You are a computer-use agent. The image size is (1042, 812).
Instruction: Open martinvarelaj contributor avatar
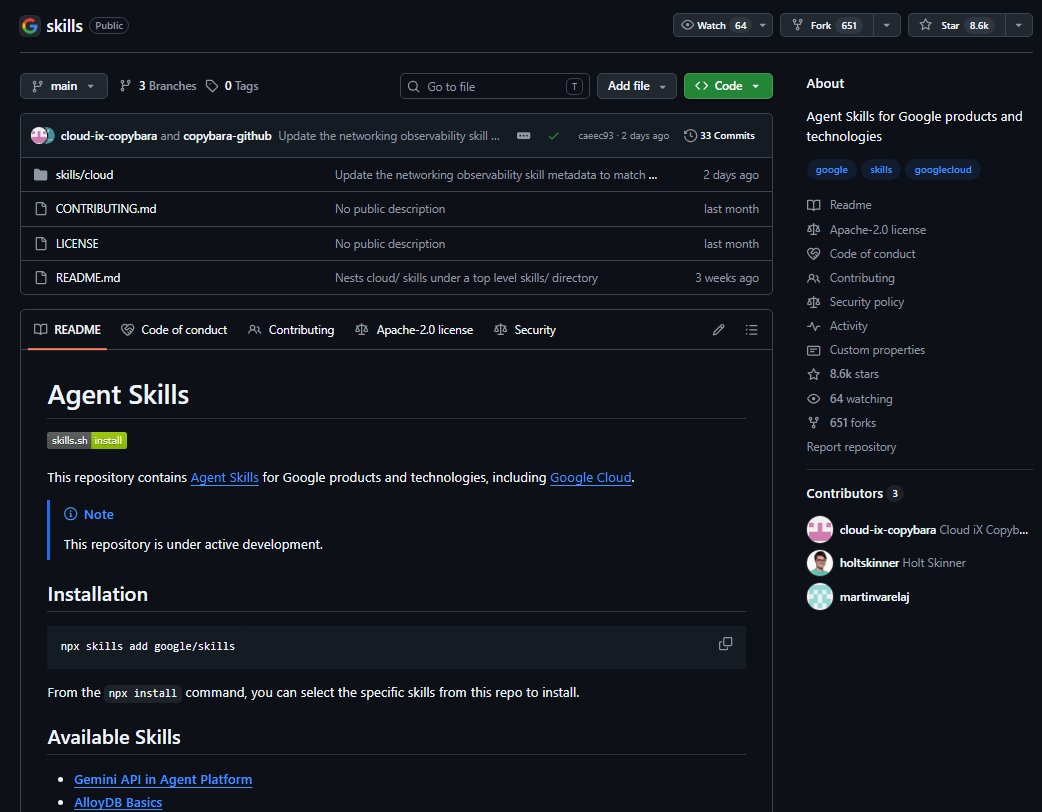[x=819, y=597]
